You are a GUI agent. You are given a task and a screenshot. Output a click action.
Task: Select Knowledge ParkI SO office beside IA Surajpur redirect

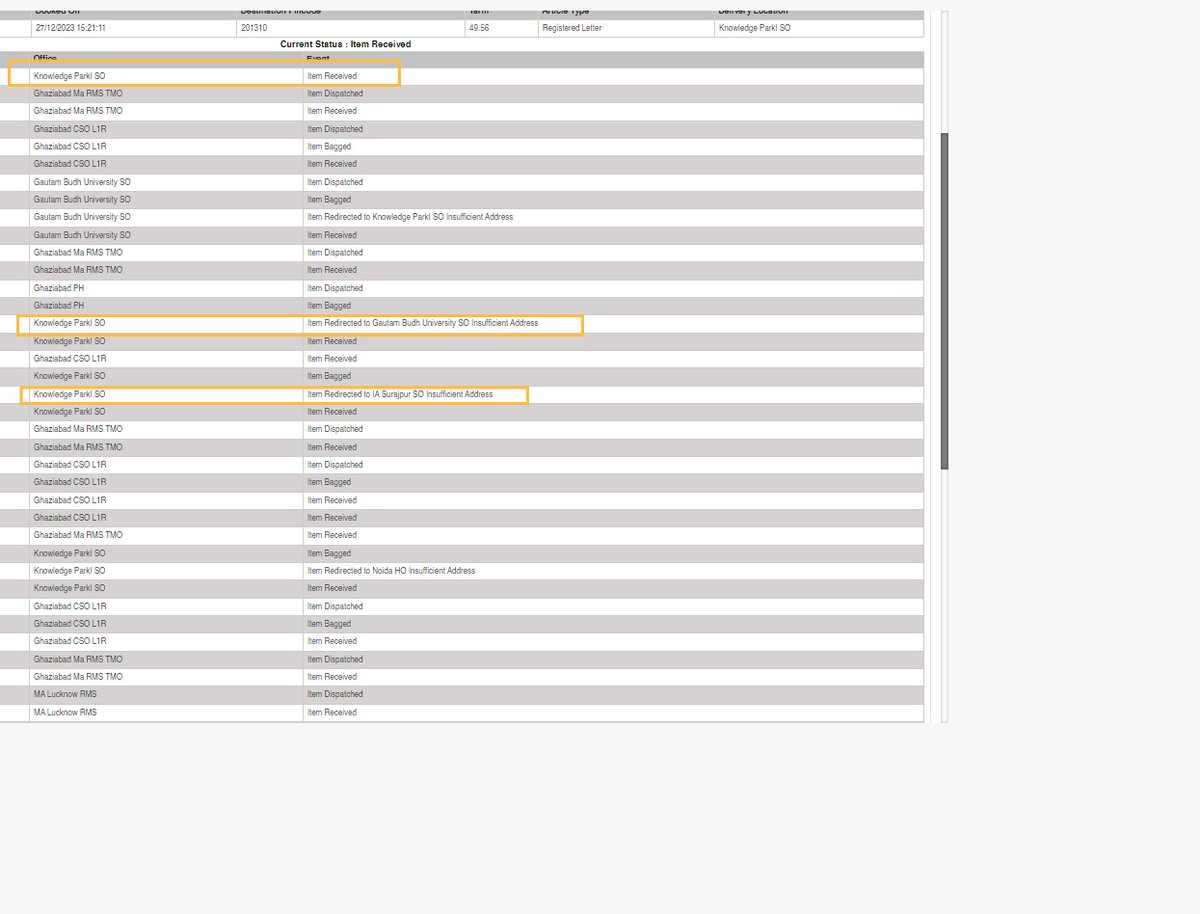(x=69, y=394)
